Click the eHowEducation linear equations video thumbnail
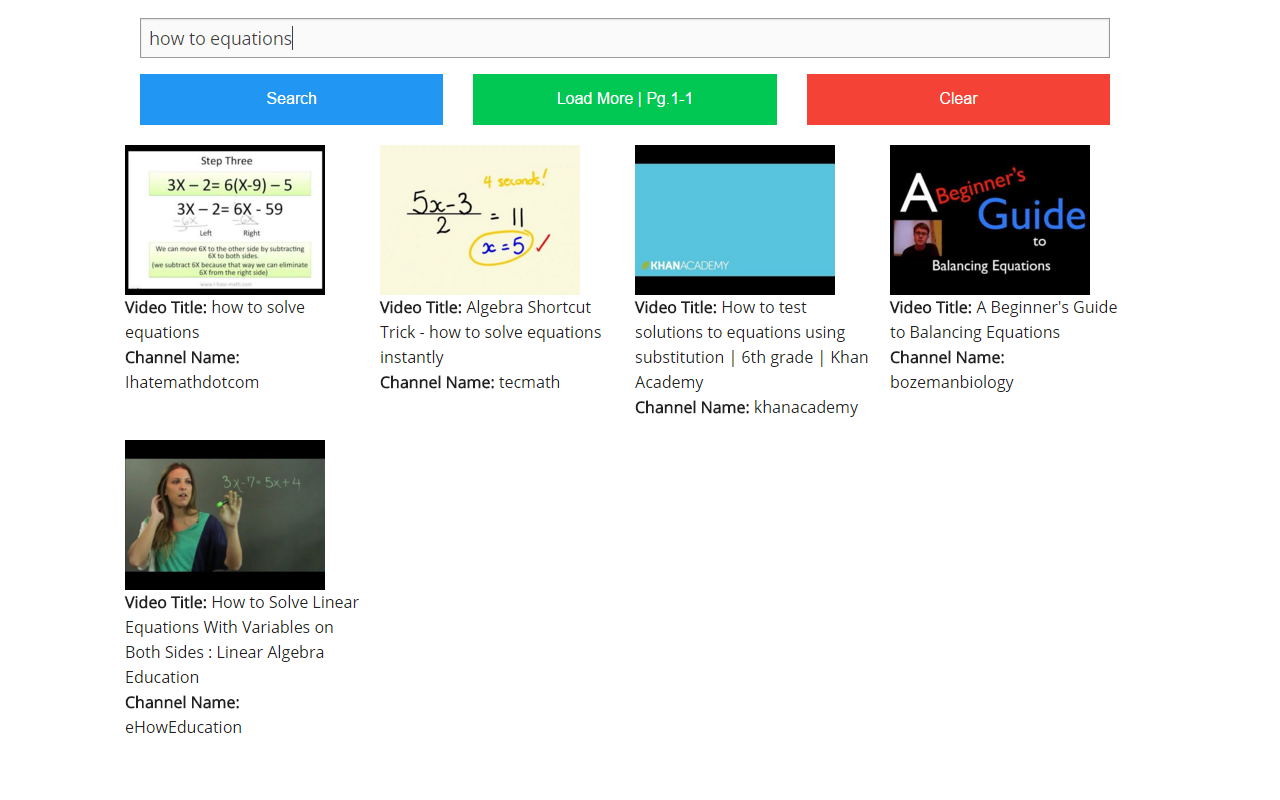The image size is (1280, 800). pos(224,514)
